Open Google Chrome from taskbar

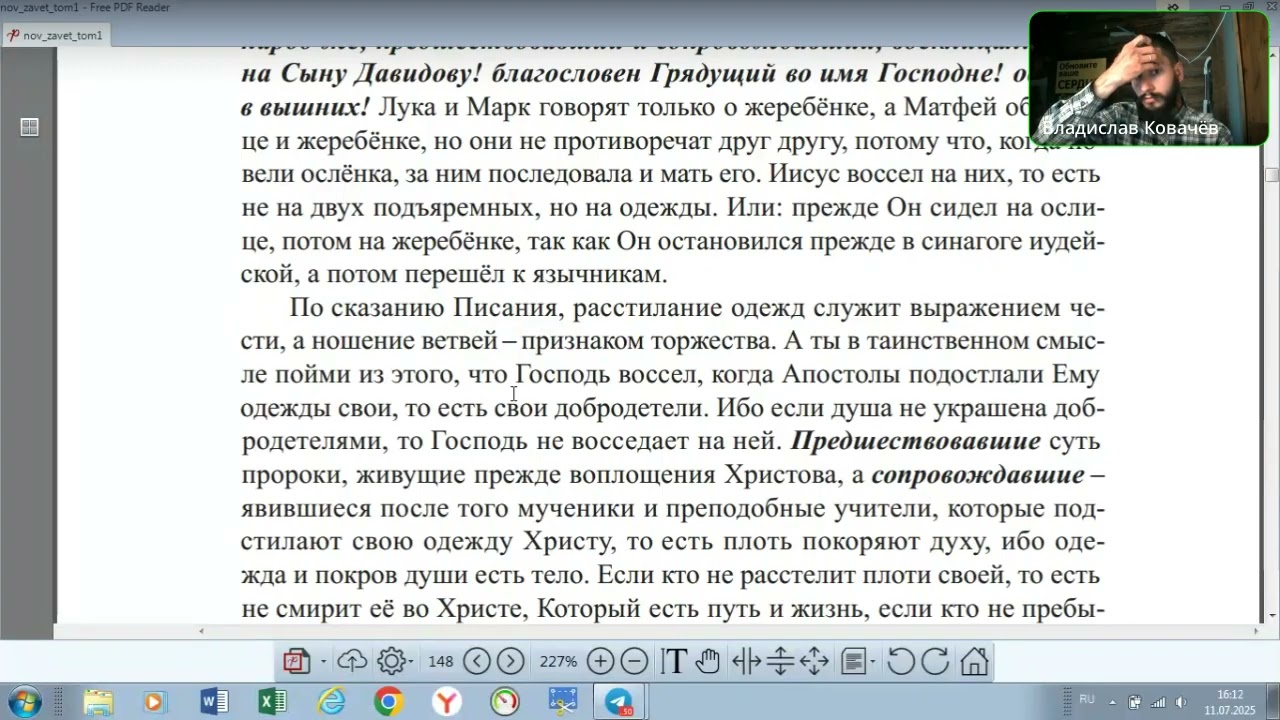point(389,702)
